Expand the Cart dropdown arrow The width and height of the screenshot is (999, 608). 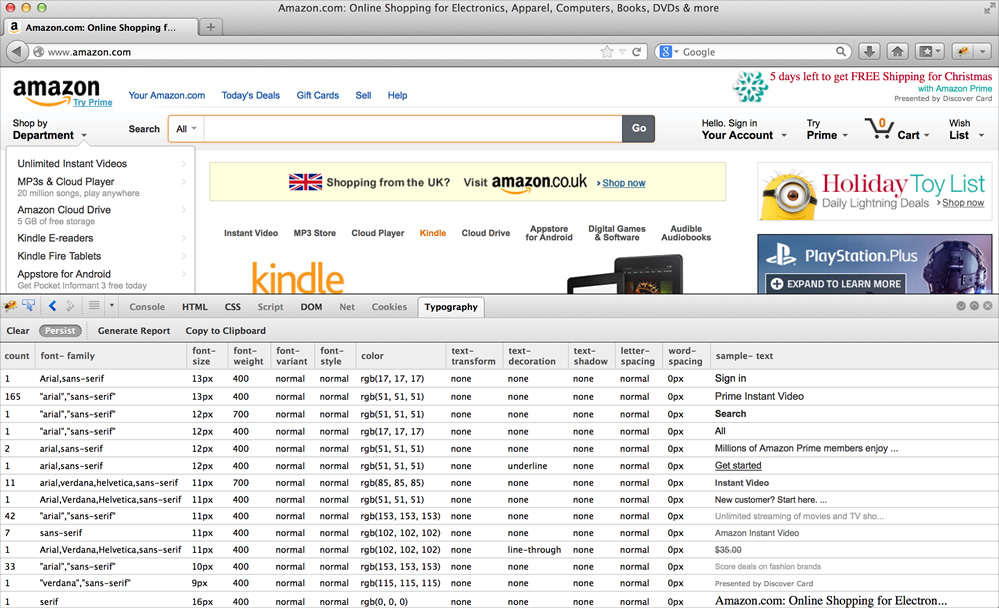pos(926,135)
